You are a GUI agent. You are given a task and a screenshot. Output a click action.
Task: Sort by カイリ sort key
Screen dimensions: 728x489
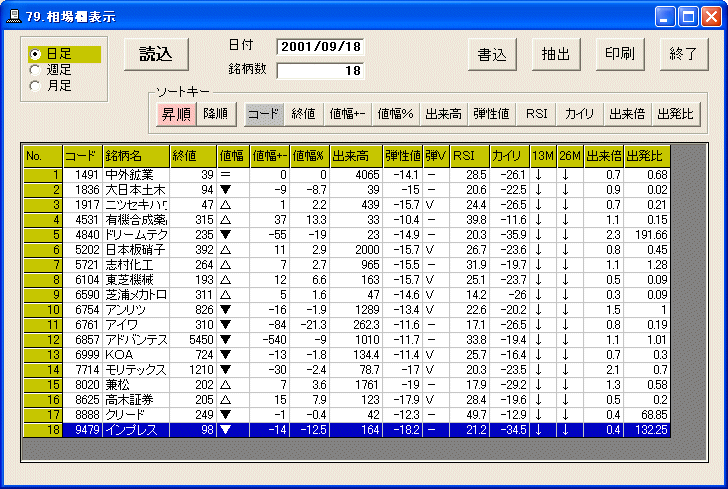(x=579, y=114)
